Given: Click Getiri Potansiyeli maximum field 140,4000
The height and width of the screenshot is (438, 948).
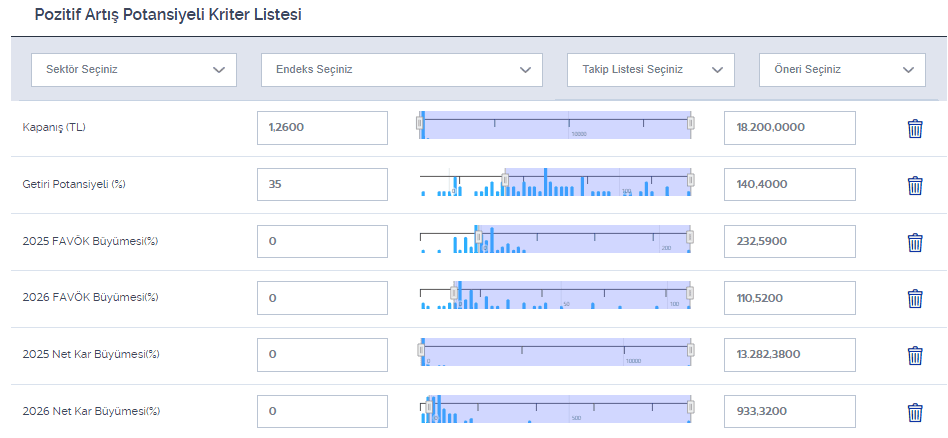Looking at the screenshot, I should click(x=789, y=185).
